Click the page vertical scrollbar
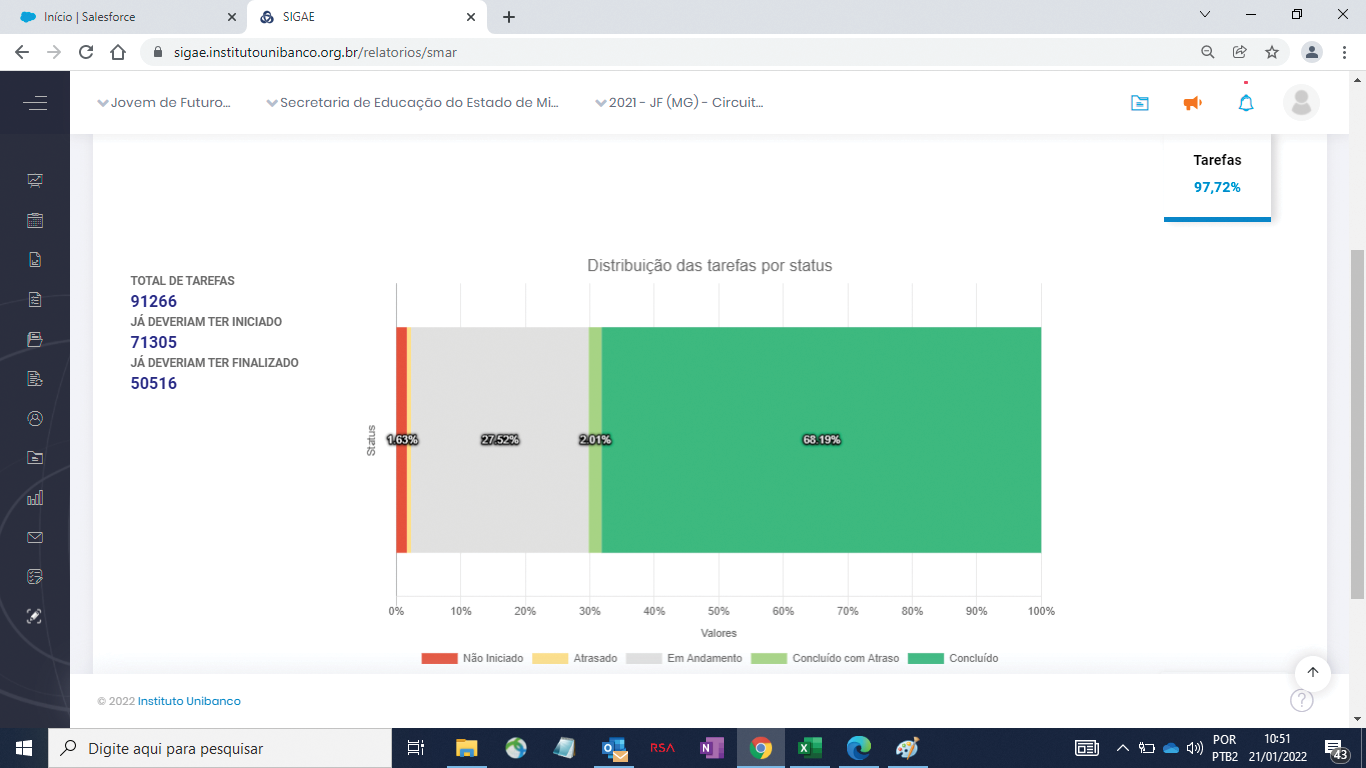The image size is (1366, 768). pos(1357,424)
